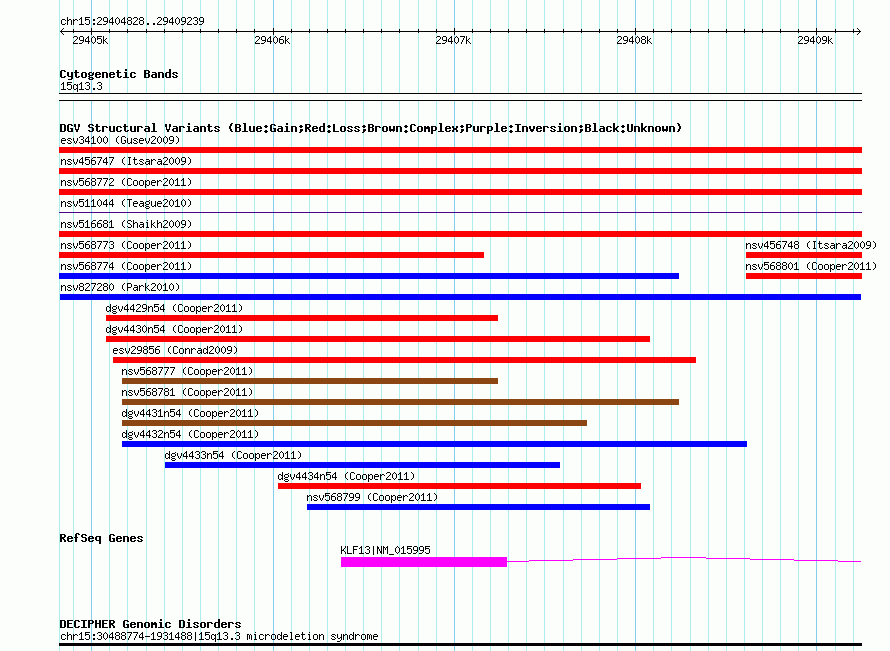Select the nsv568773 (Cooper2011) label
The image size is (890, 651).
tap(126, 245)
